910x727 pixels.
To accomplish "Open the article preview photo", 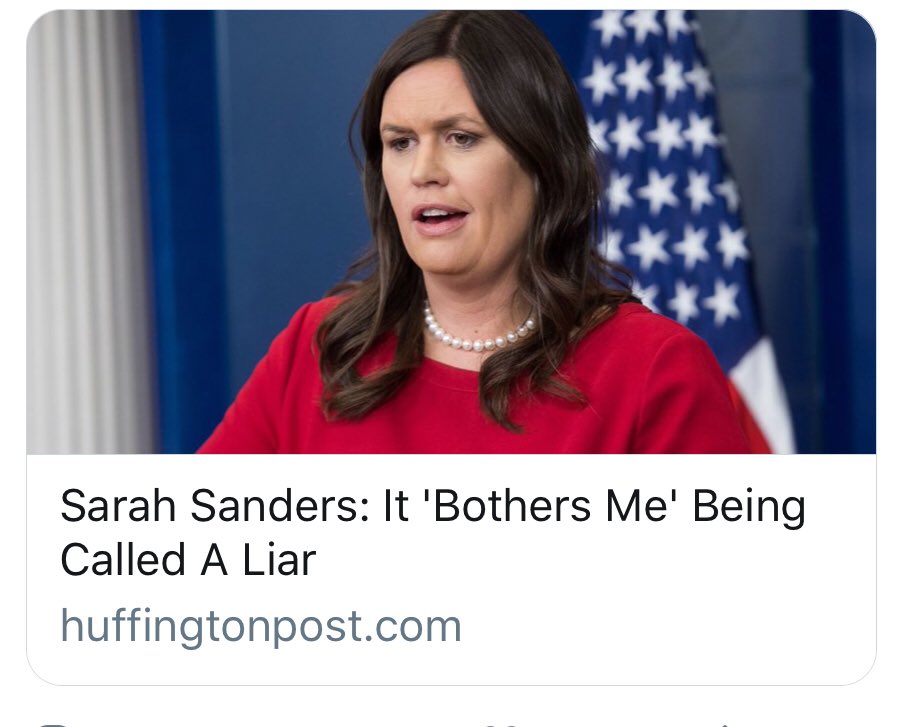I will (x=451, y=232).
